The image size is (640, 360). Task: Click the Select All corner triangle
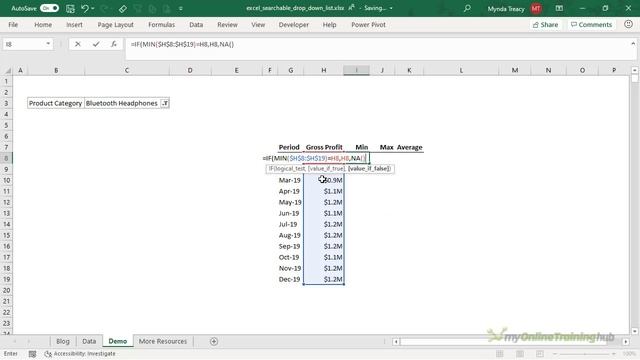click(7, 71)
